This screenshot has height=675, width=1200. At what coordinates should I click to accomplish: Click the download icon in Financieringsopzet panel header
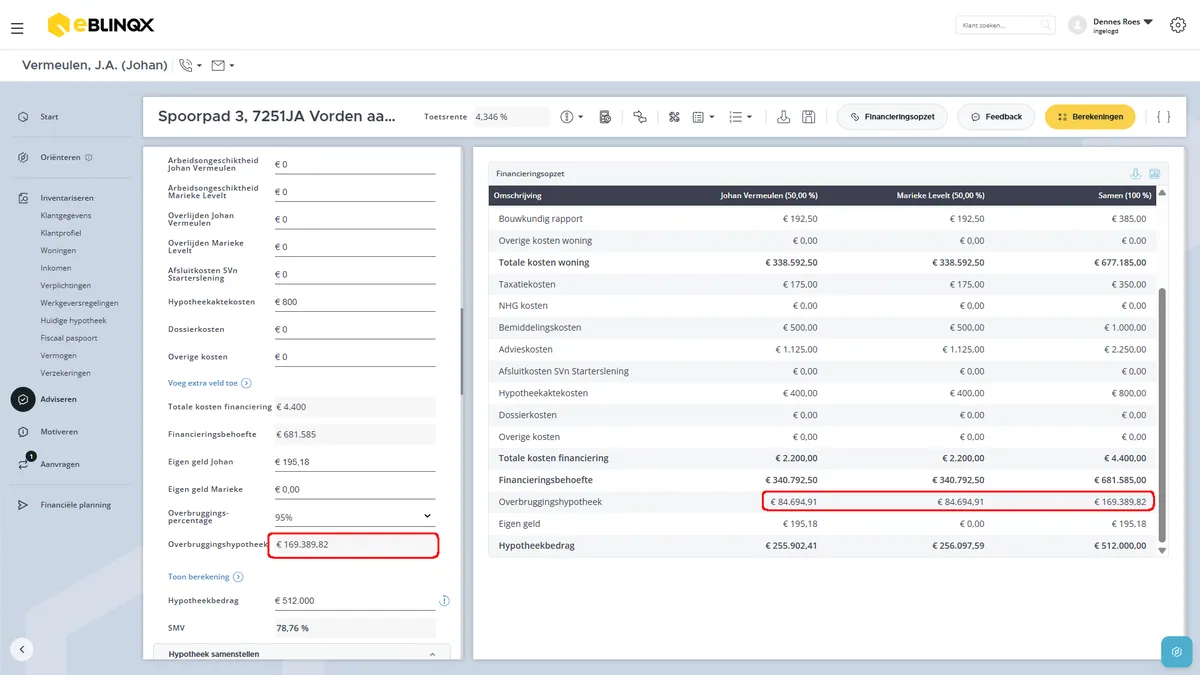tap(1135, 174)
